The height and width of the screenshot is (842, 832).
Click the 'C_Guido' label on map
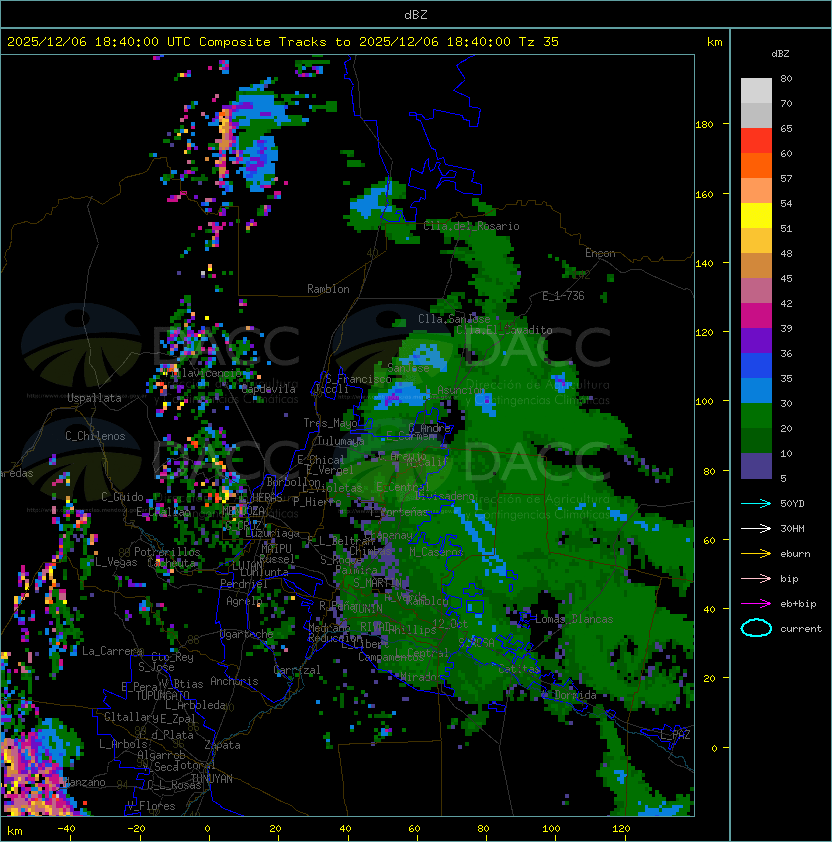(122, 497)
